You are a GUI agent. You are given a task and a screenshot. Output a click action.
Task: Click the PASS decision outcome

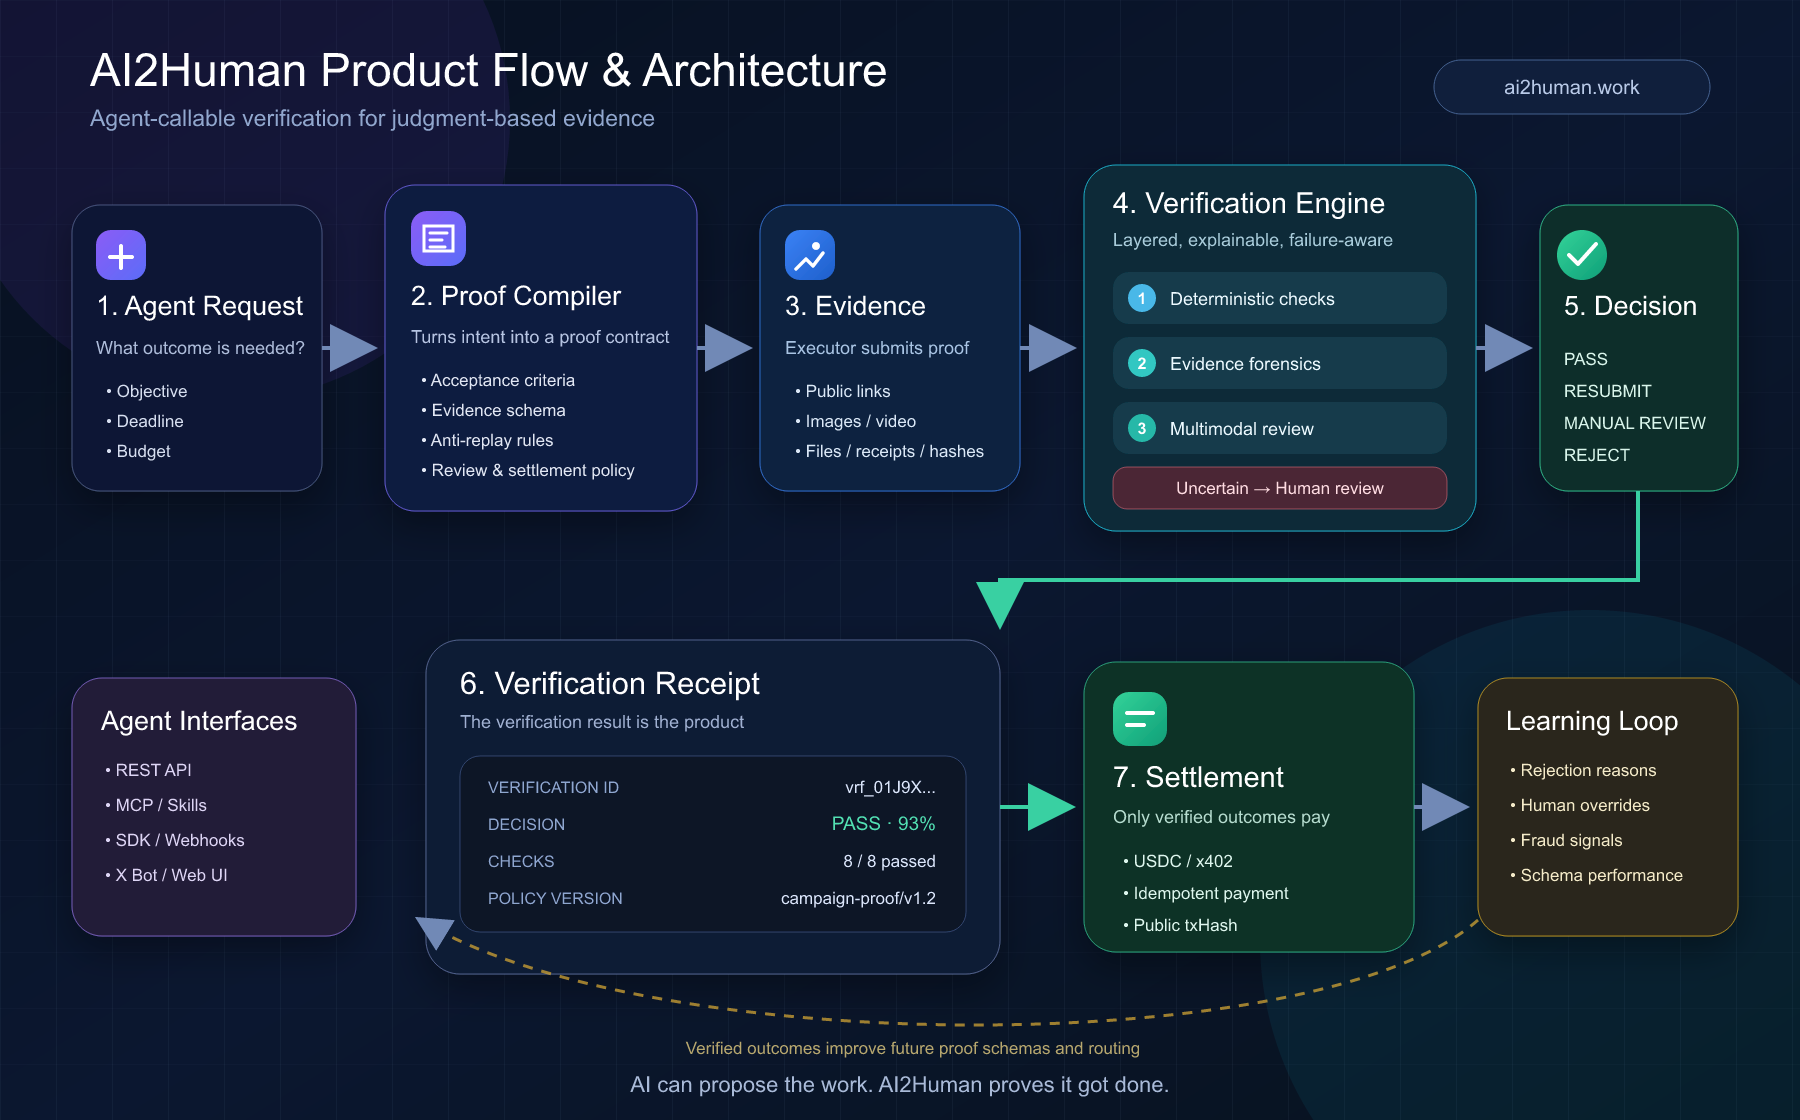pos(1586,359)
